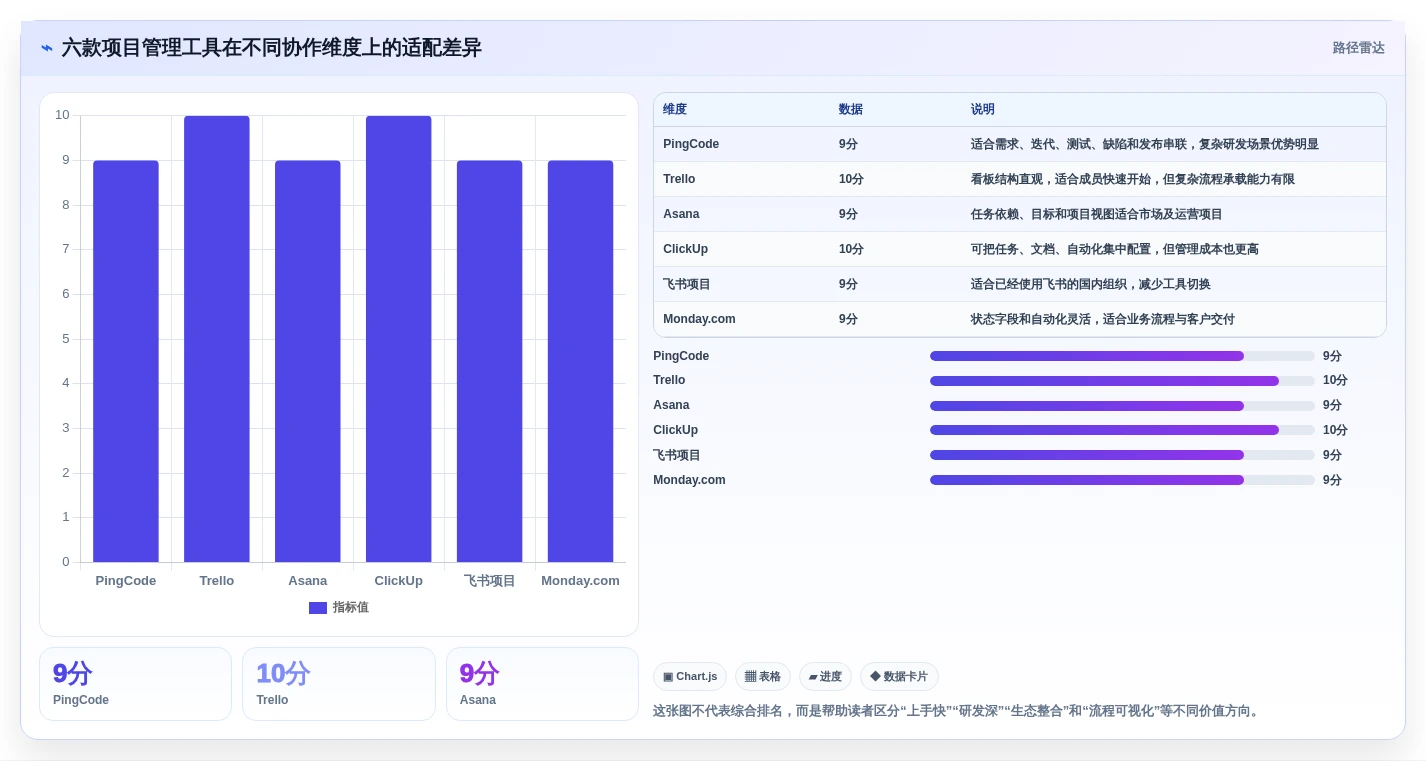The image size is (1426, 761).
Task: Click Trello description about 看板结构直观
Action: 1133,179
